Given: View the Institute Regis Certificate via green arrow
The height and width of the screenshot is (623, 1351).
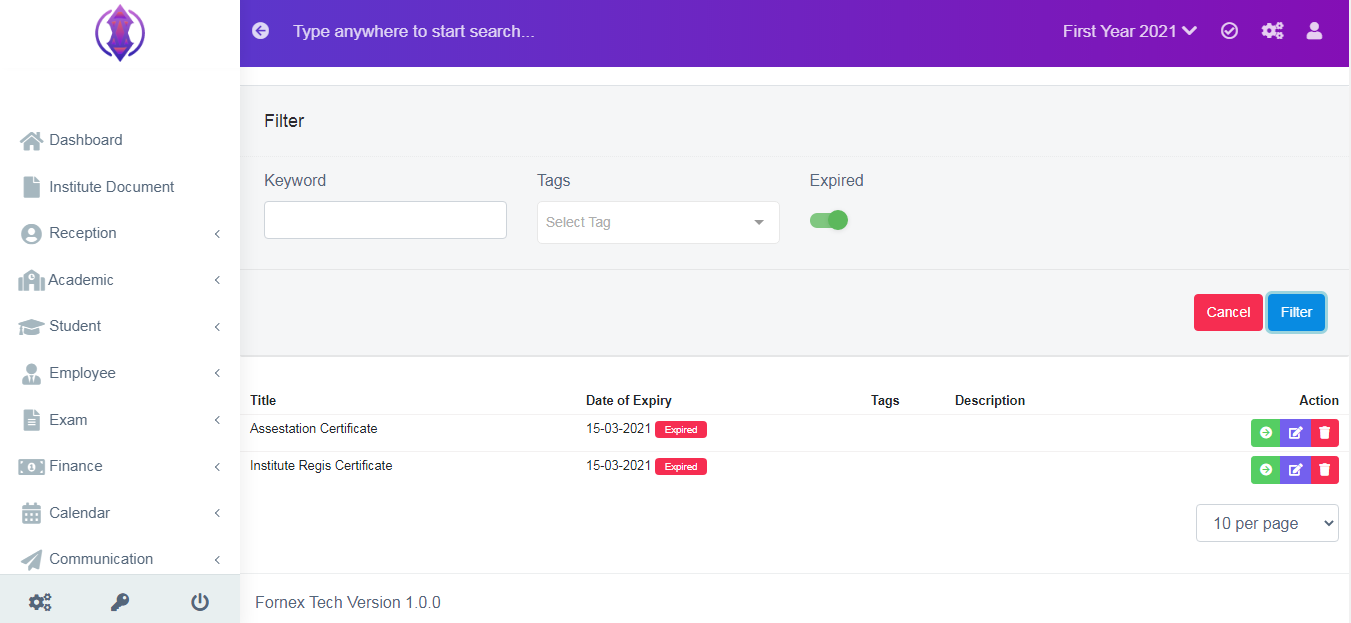Looking at the screenshot, I should pos(1265,470).
